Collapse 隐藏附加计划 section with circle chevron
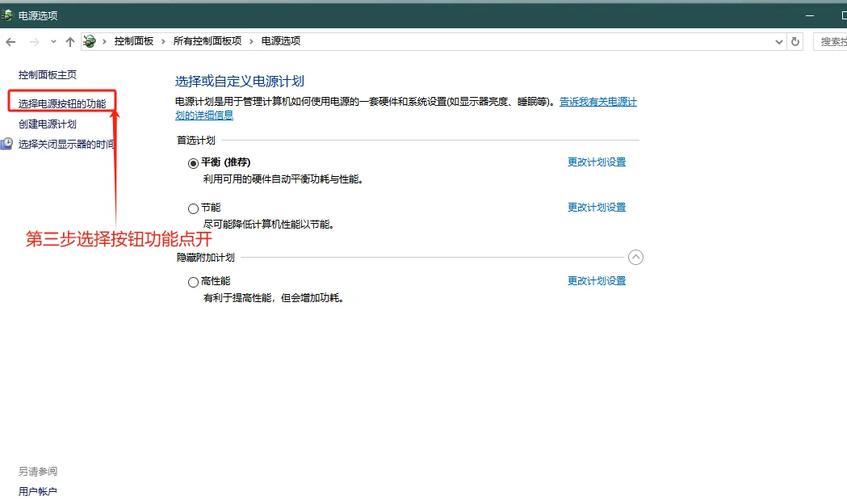Image resolution: width=847 pixels, height=500 pixels. pos(636,258)
